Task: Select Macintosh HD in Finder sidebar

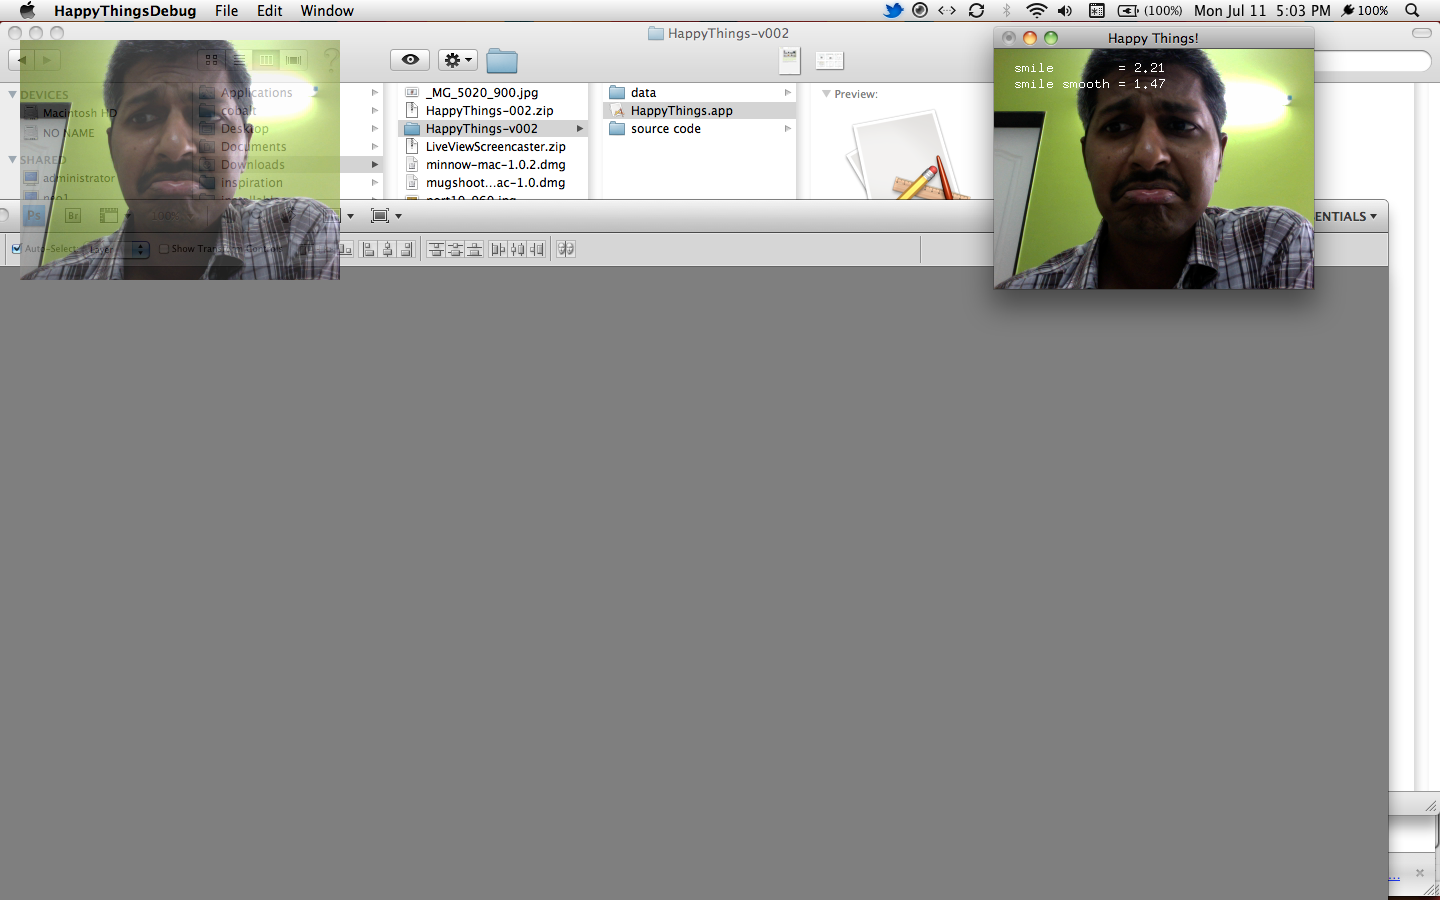Action: click(80, 113)
